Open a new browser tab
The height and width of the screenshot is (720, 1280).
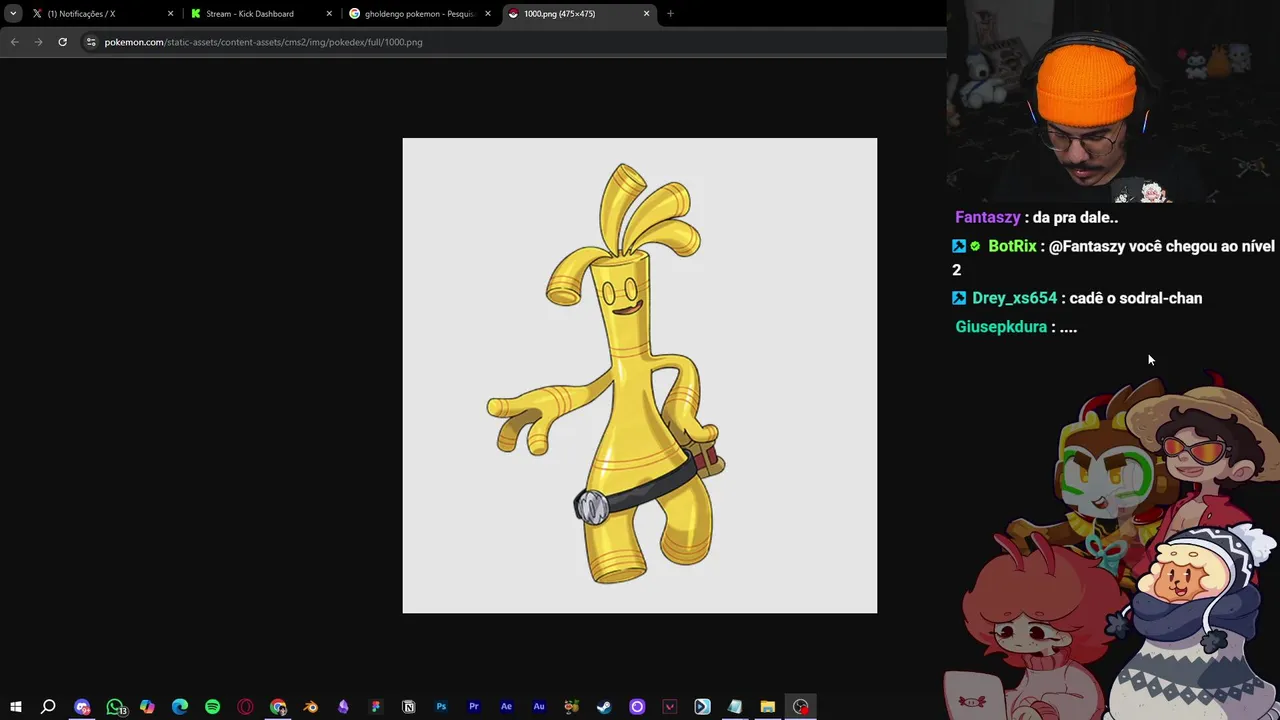click(670, 14)
